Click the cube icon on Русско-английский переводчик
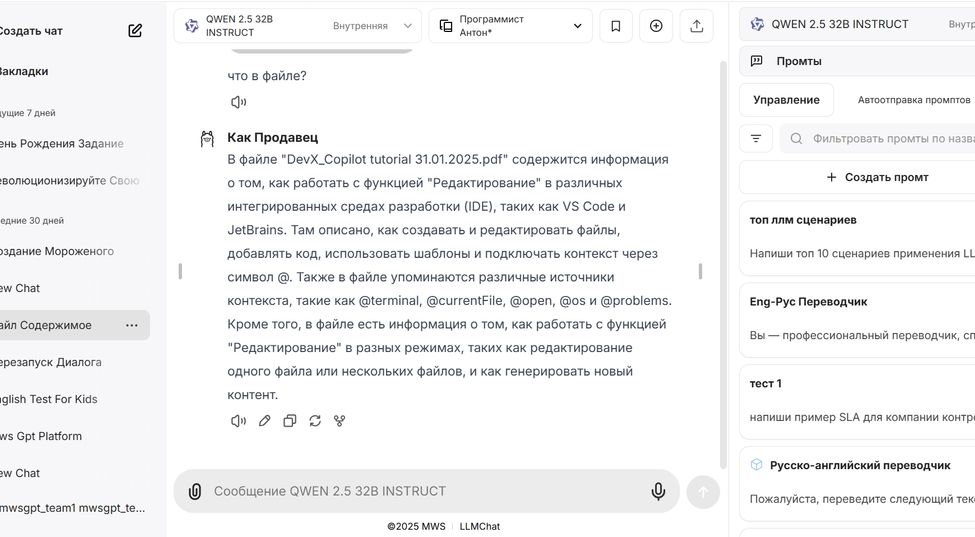The image size is (975, 537). (x=756, y=464)
